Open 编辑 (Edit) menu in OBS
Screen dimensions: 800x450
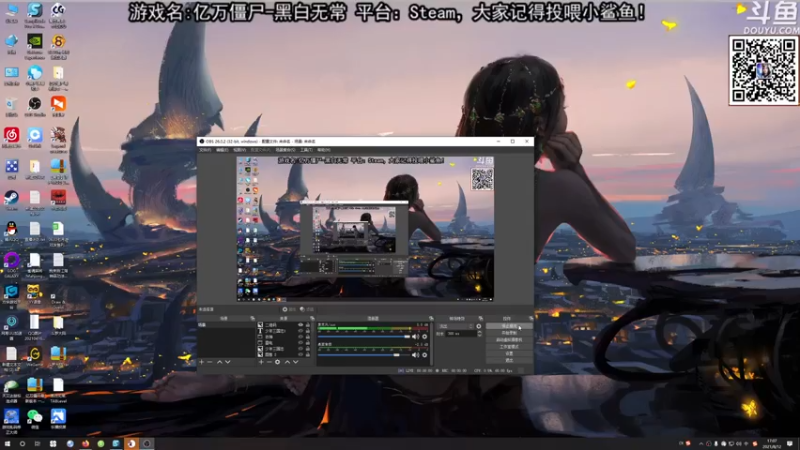[222, 150]
